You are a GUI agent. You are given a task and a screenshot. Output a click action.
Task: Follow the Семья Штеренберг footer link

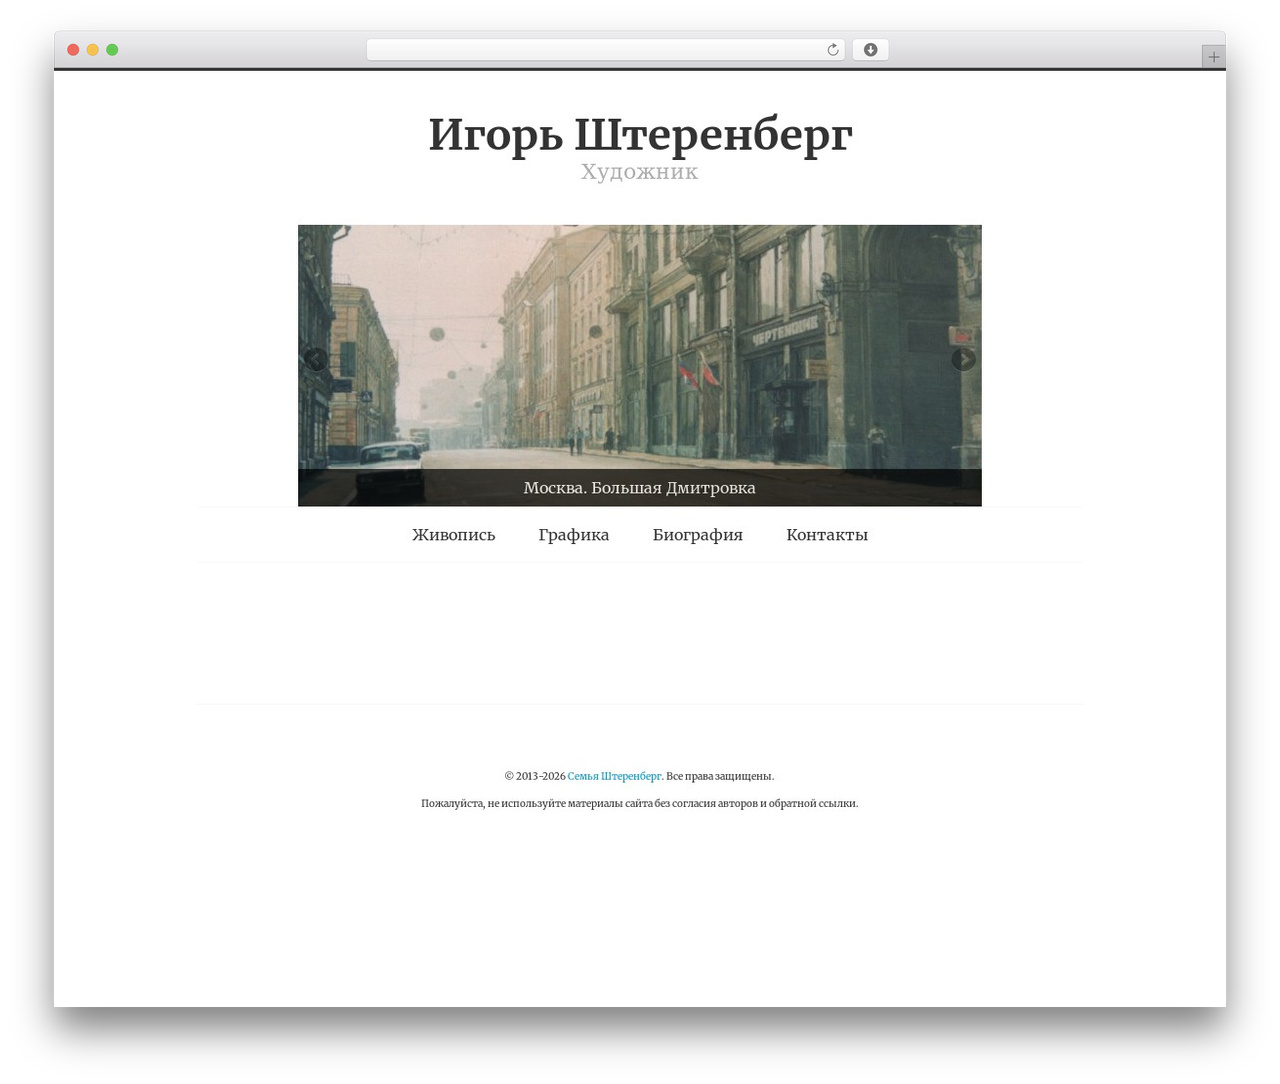(614, 776)
